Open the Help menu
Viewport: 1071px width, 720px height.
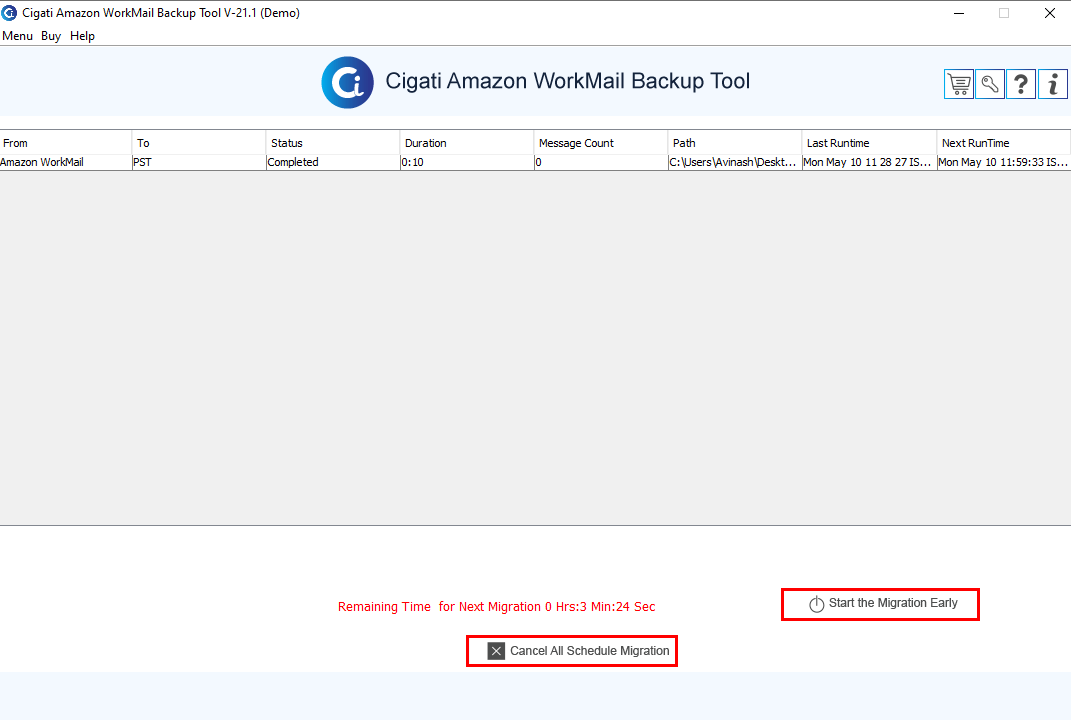click(82, 36)
